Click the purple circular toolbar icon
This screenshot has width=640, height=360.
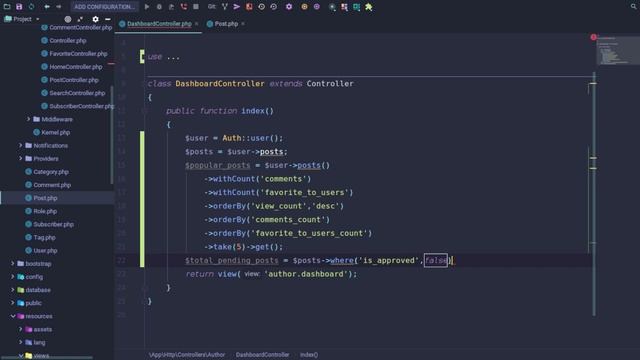(x=316, y=7)
